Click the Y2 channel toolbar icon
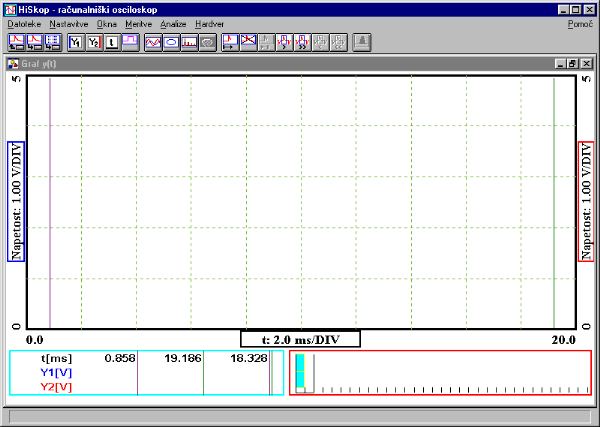This screenshot has width=600, height=427. pos(94,42)
